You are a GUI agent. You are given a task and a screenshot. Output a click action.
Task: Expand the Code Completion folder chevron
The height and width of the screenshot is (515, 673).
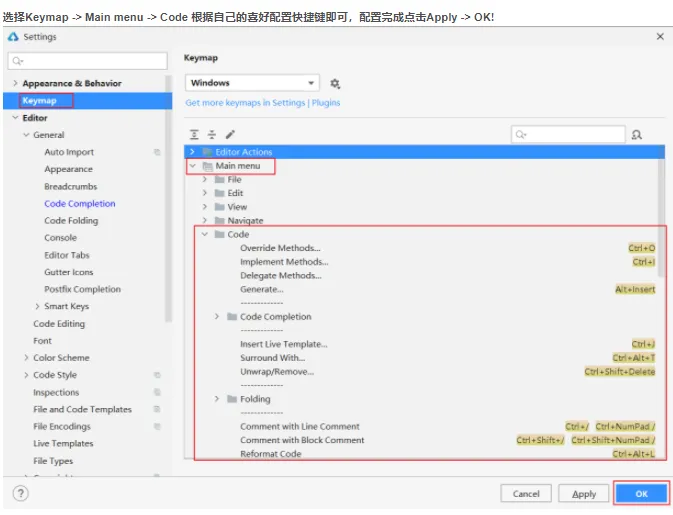click(217, 317)
